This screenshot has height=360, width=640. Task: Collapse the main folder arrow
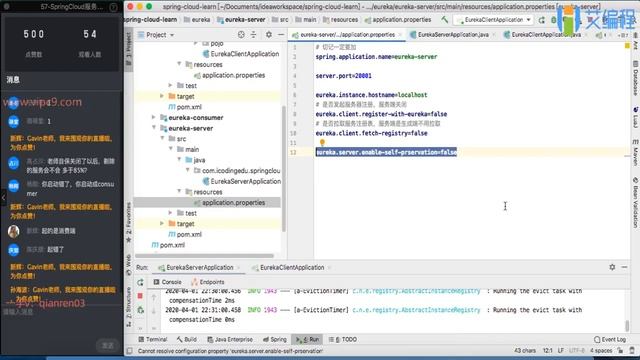(171, 149)
